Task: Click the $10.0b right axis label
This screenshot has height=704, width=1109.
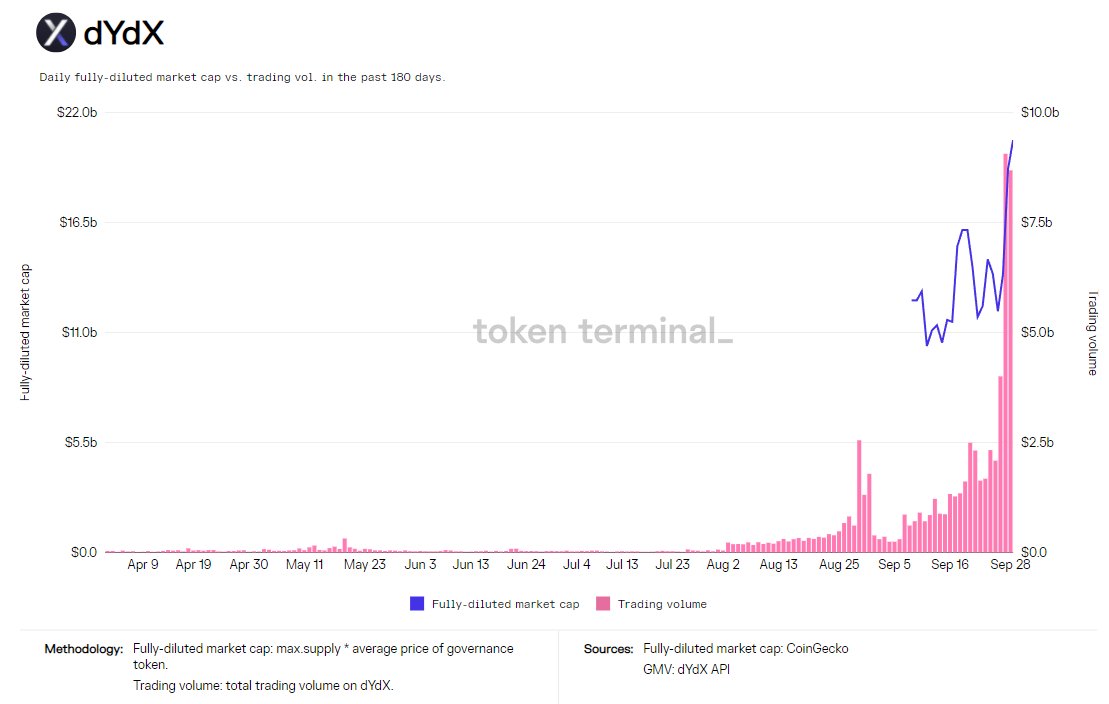Action: (1040, 112)
